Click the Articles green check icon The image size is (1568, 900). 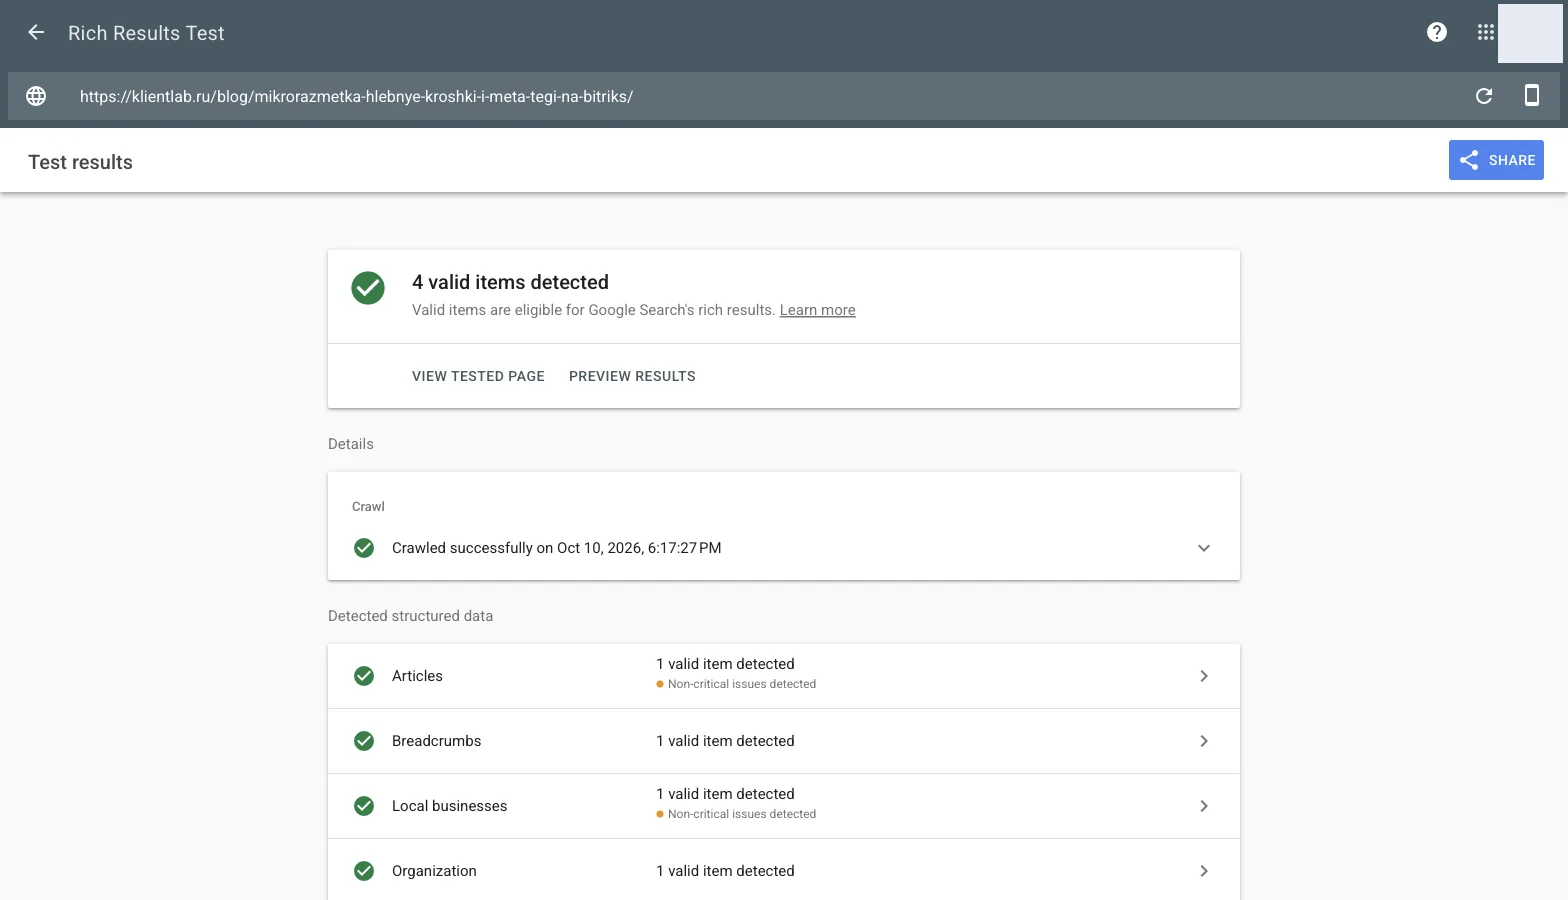point(364,676)
